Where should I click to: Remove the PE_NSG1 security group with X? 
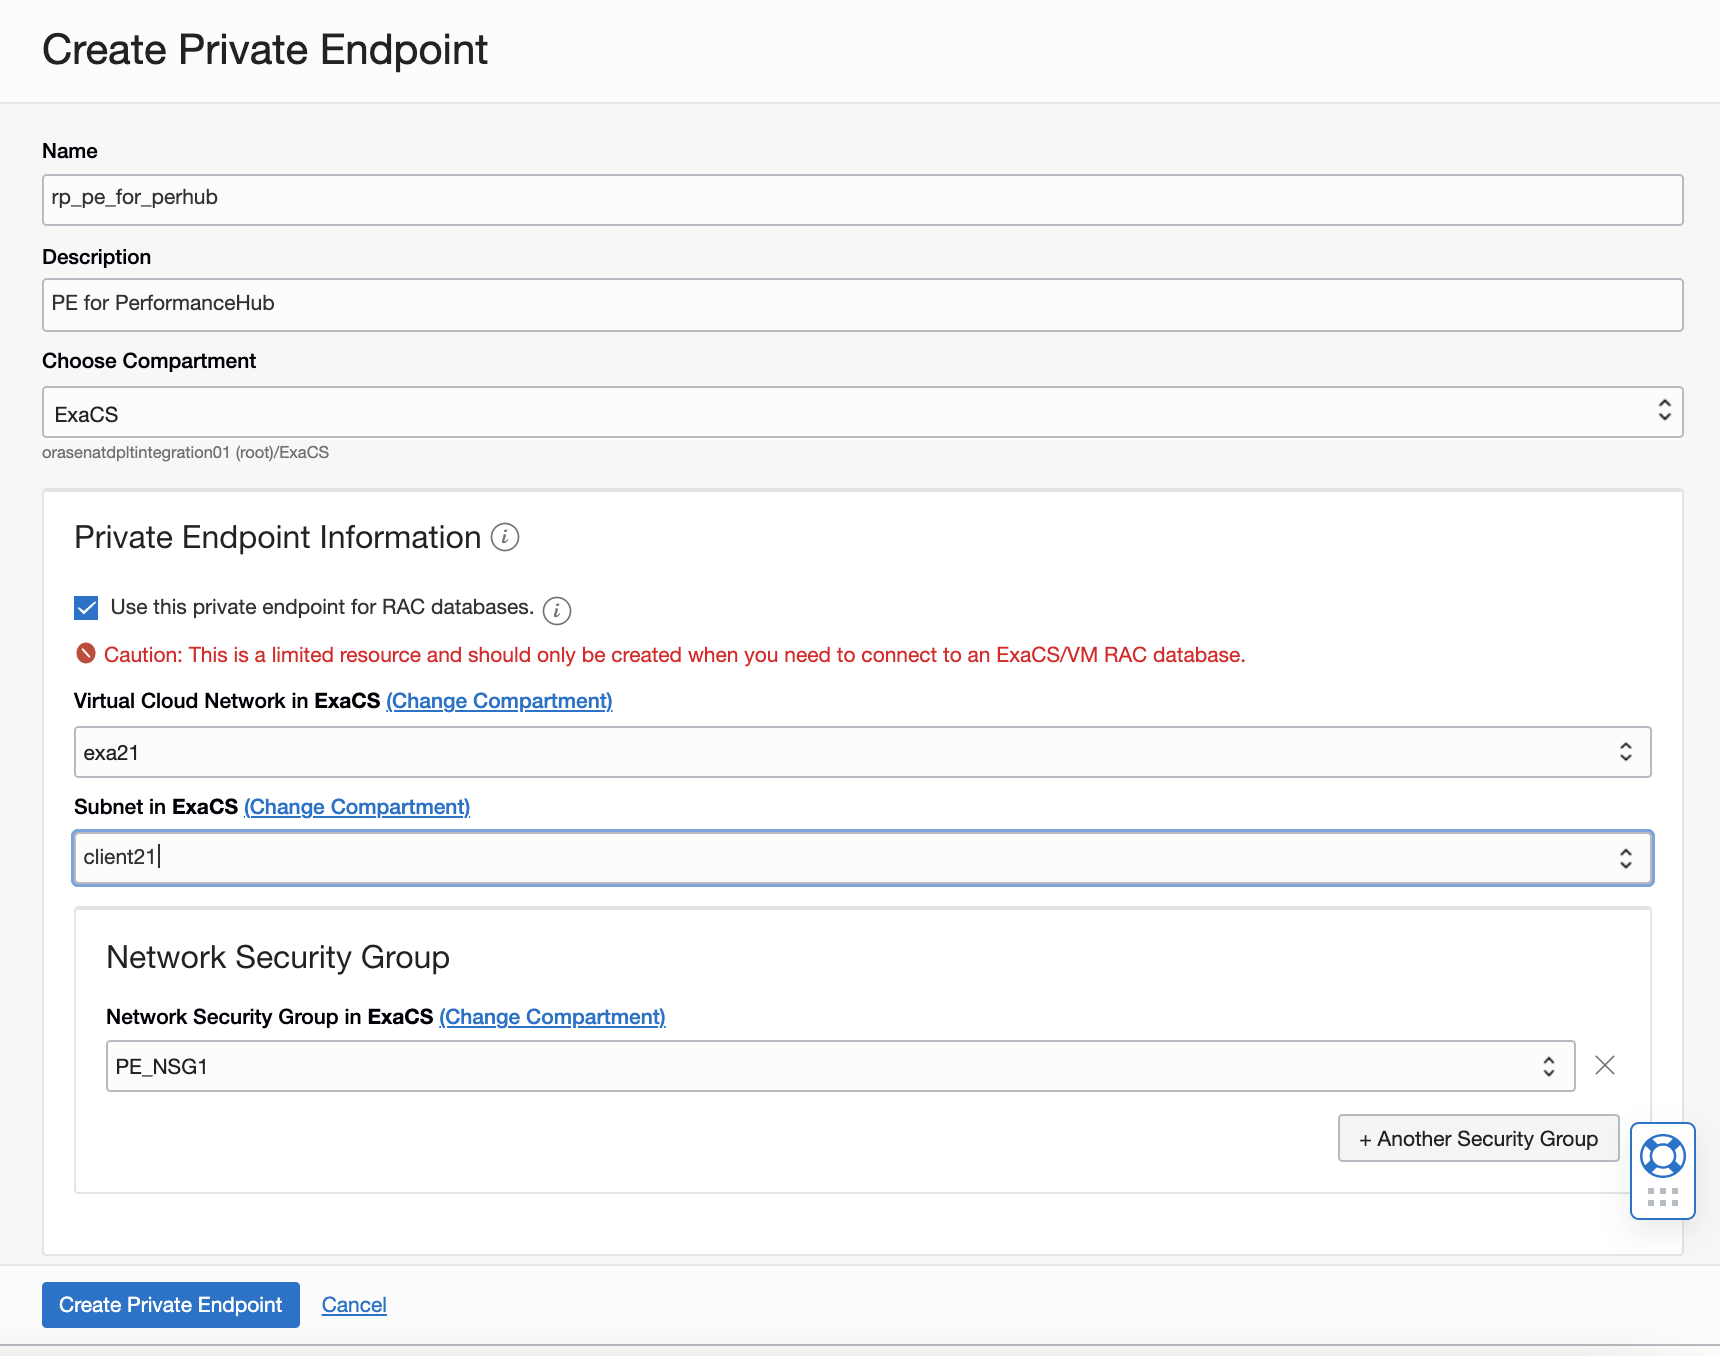tap(1605, 1065)
